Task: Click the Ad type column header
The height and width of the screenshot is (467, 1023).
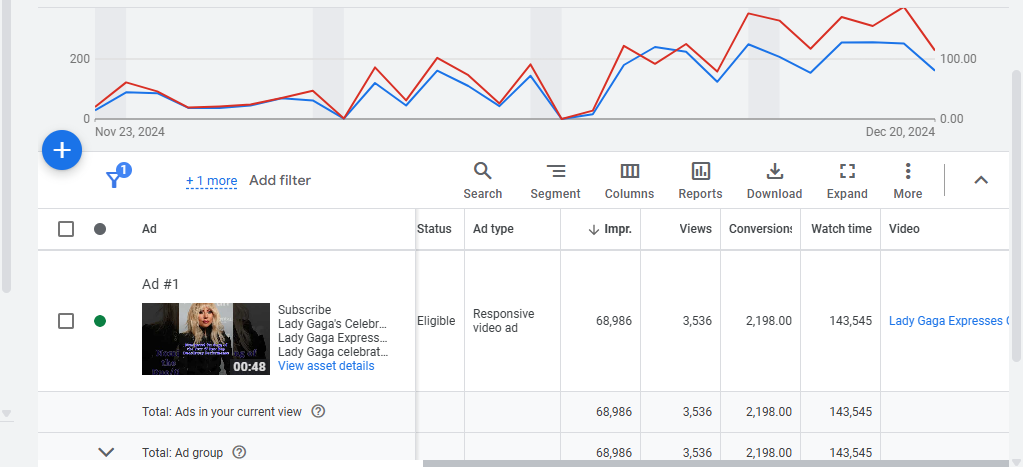Action: tap(493, 229)
